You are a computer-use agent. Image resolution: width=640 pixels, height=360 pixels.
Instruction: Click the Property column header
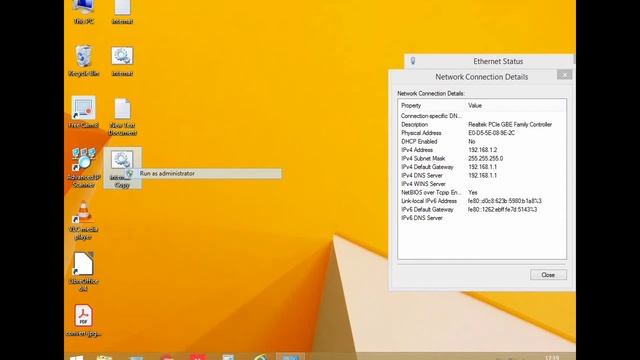tap(411, 105)
